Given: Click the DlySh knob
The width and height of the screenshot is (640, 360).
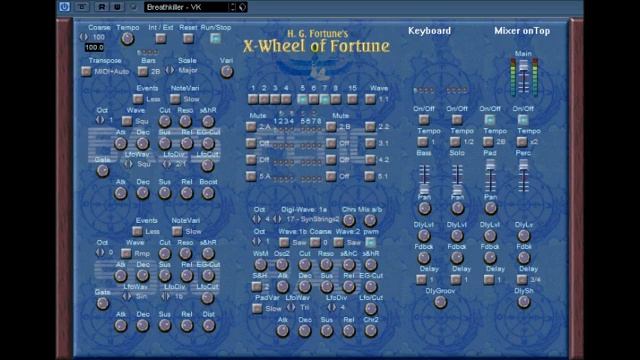Looking at the screenshot, I should click(x=524, y=302).
